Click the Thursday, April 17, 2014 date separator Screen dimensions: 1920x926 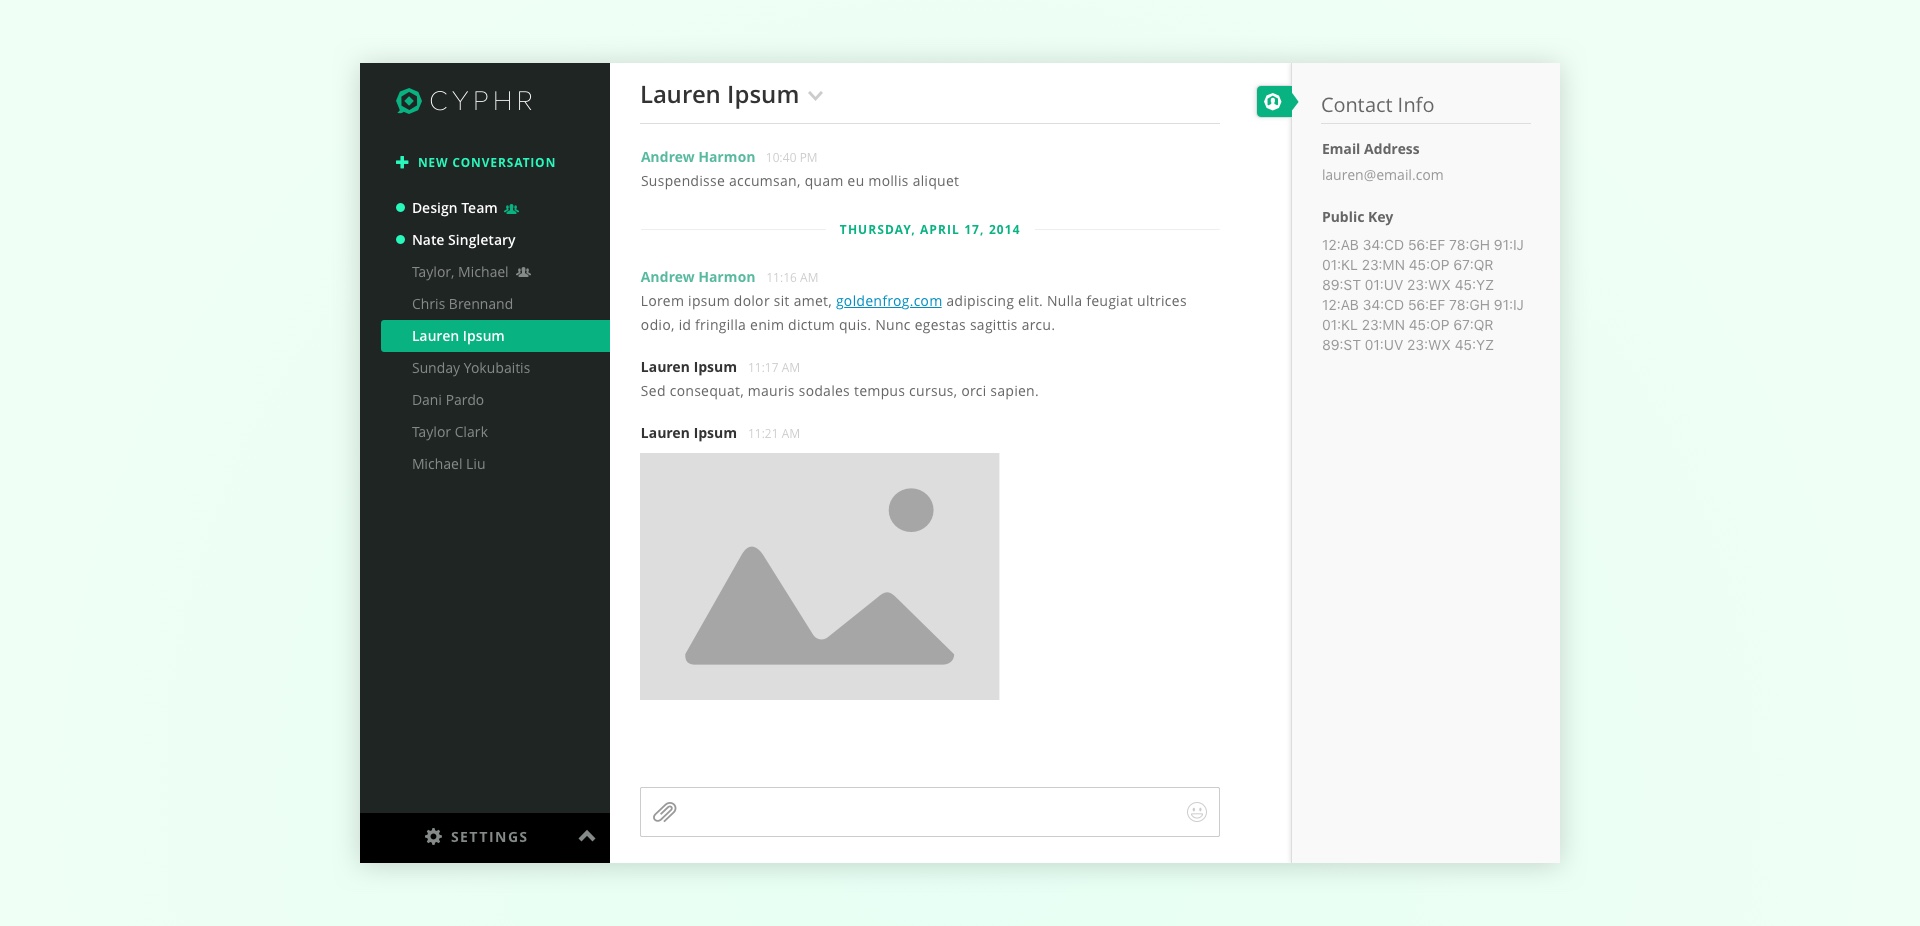930,229
